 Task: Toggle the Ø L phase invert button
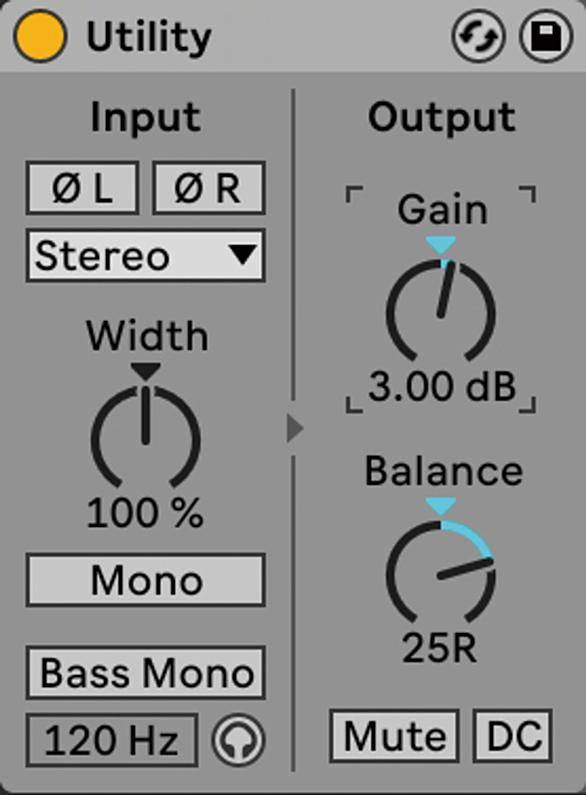pos(82,188)
